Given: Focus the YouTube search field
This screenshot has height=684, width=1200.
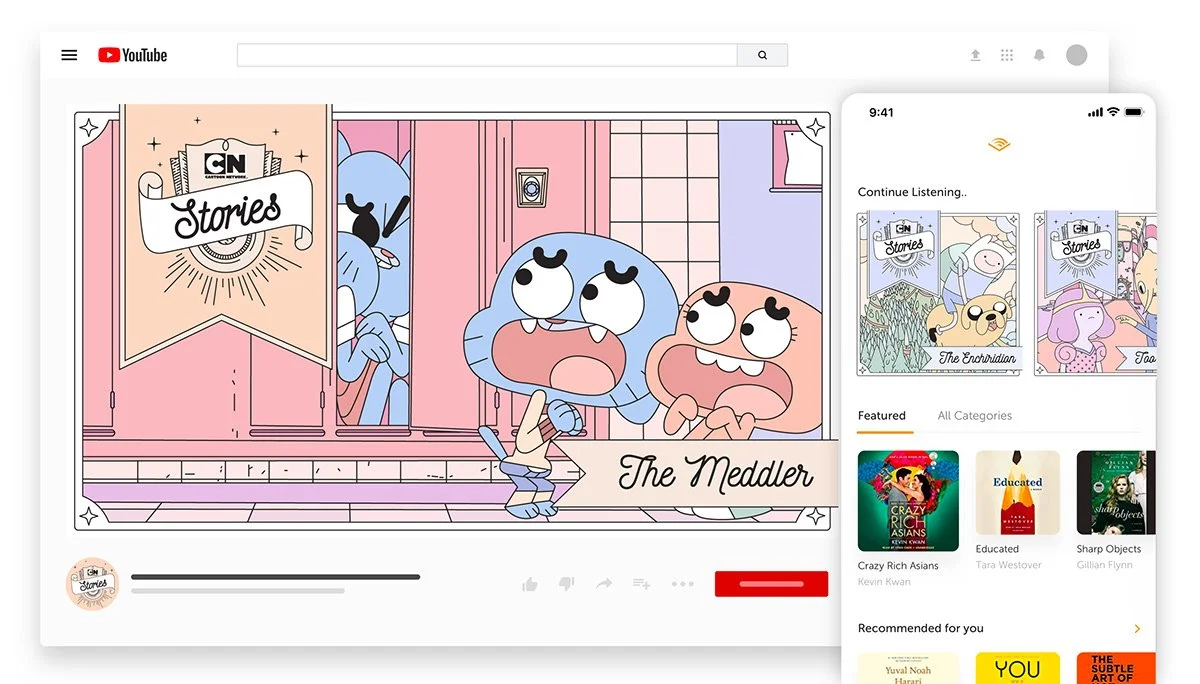Looking at the screenshot, I should [487, 55].
